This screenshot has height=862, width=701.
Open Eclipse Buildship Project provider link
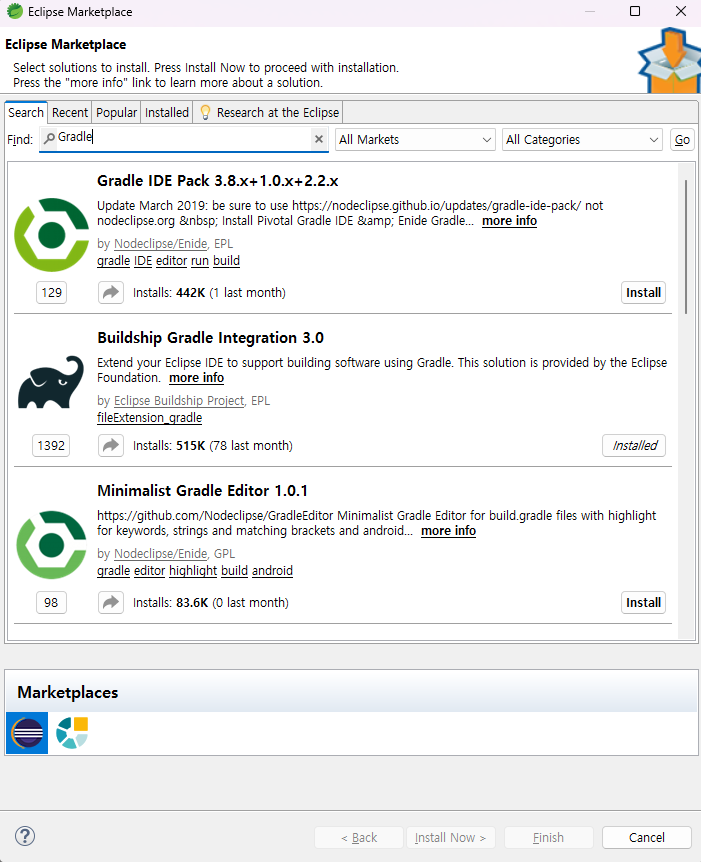pos(179,401)
